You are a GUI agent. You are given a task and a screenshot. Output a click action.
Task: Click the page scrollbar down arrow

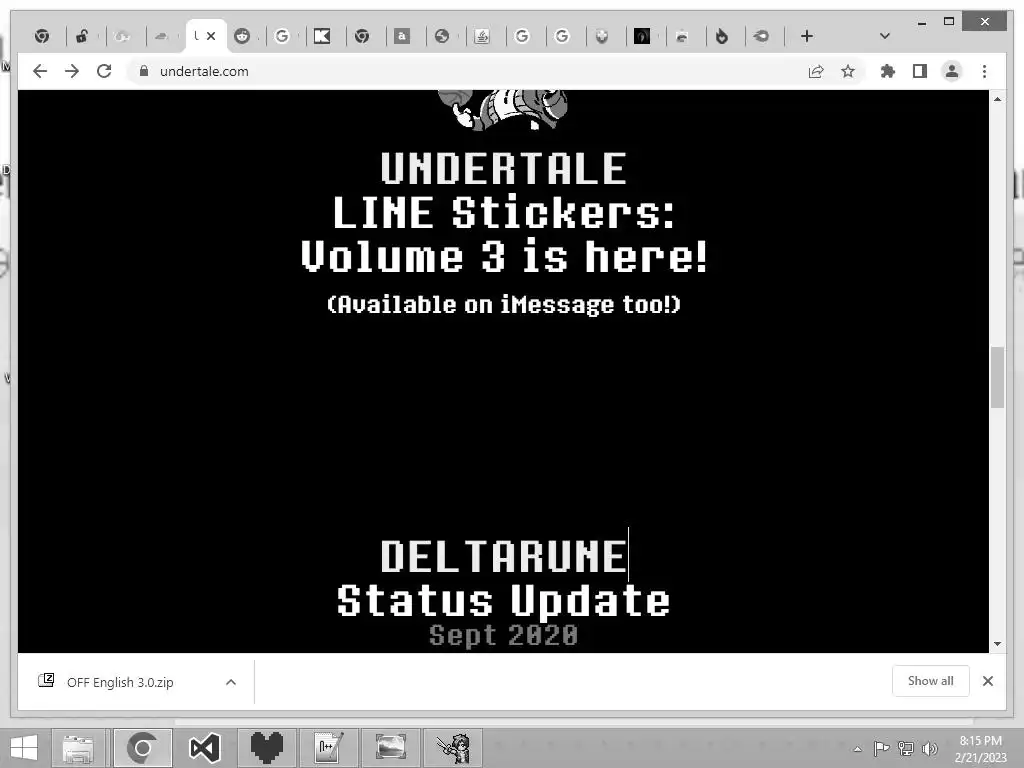[x=997, y=644]
